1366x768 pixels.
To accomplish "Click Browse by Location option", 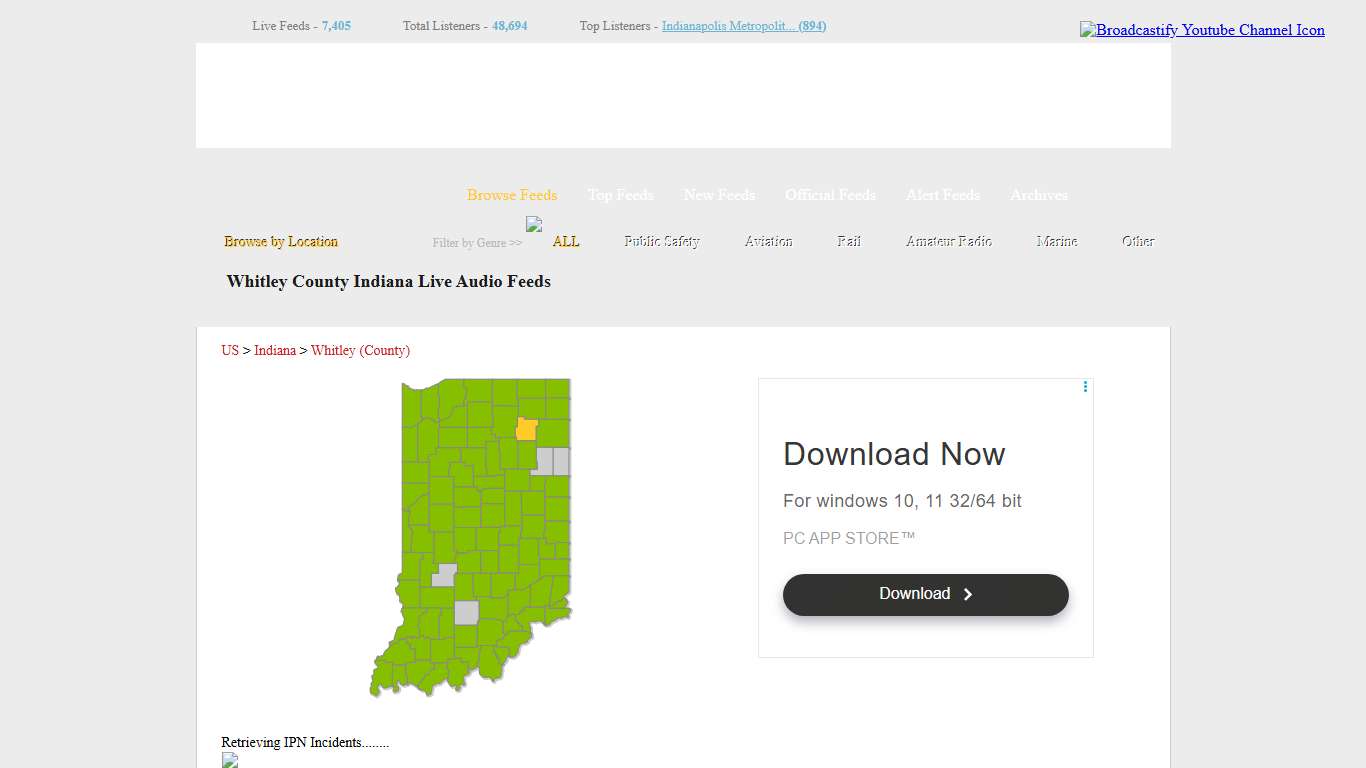I will coord(281,241).
